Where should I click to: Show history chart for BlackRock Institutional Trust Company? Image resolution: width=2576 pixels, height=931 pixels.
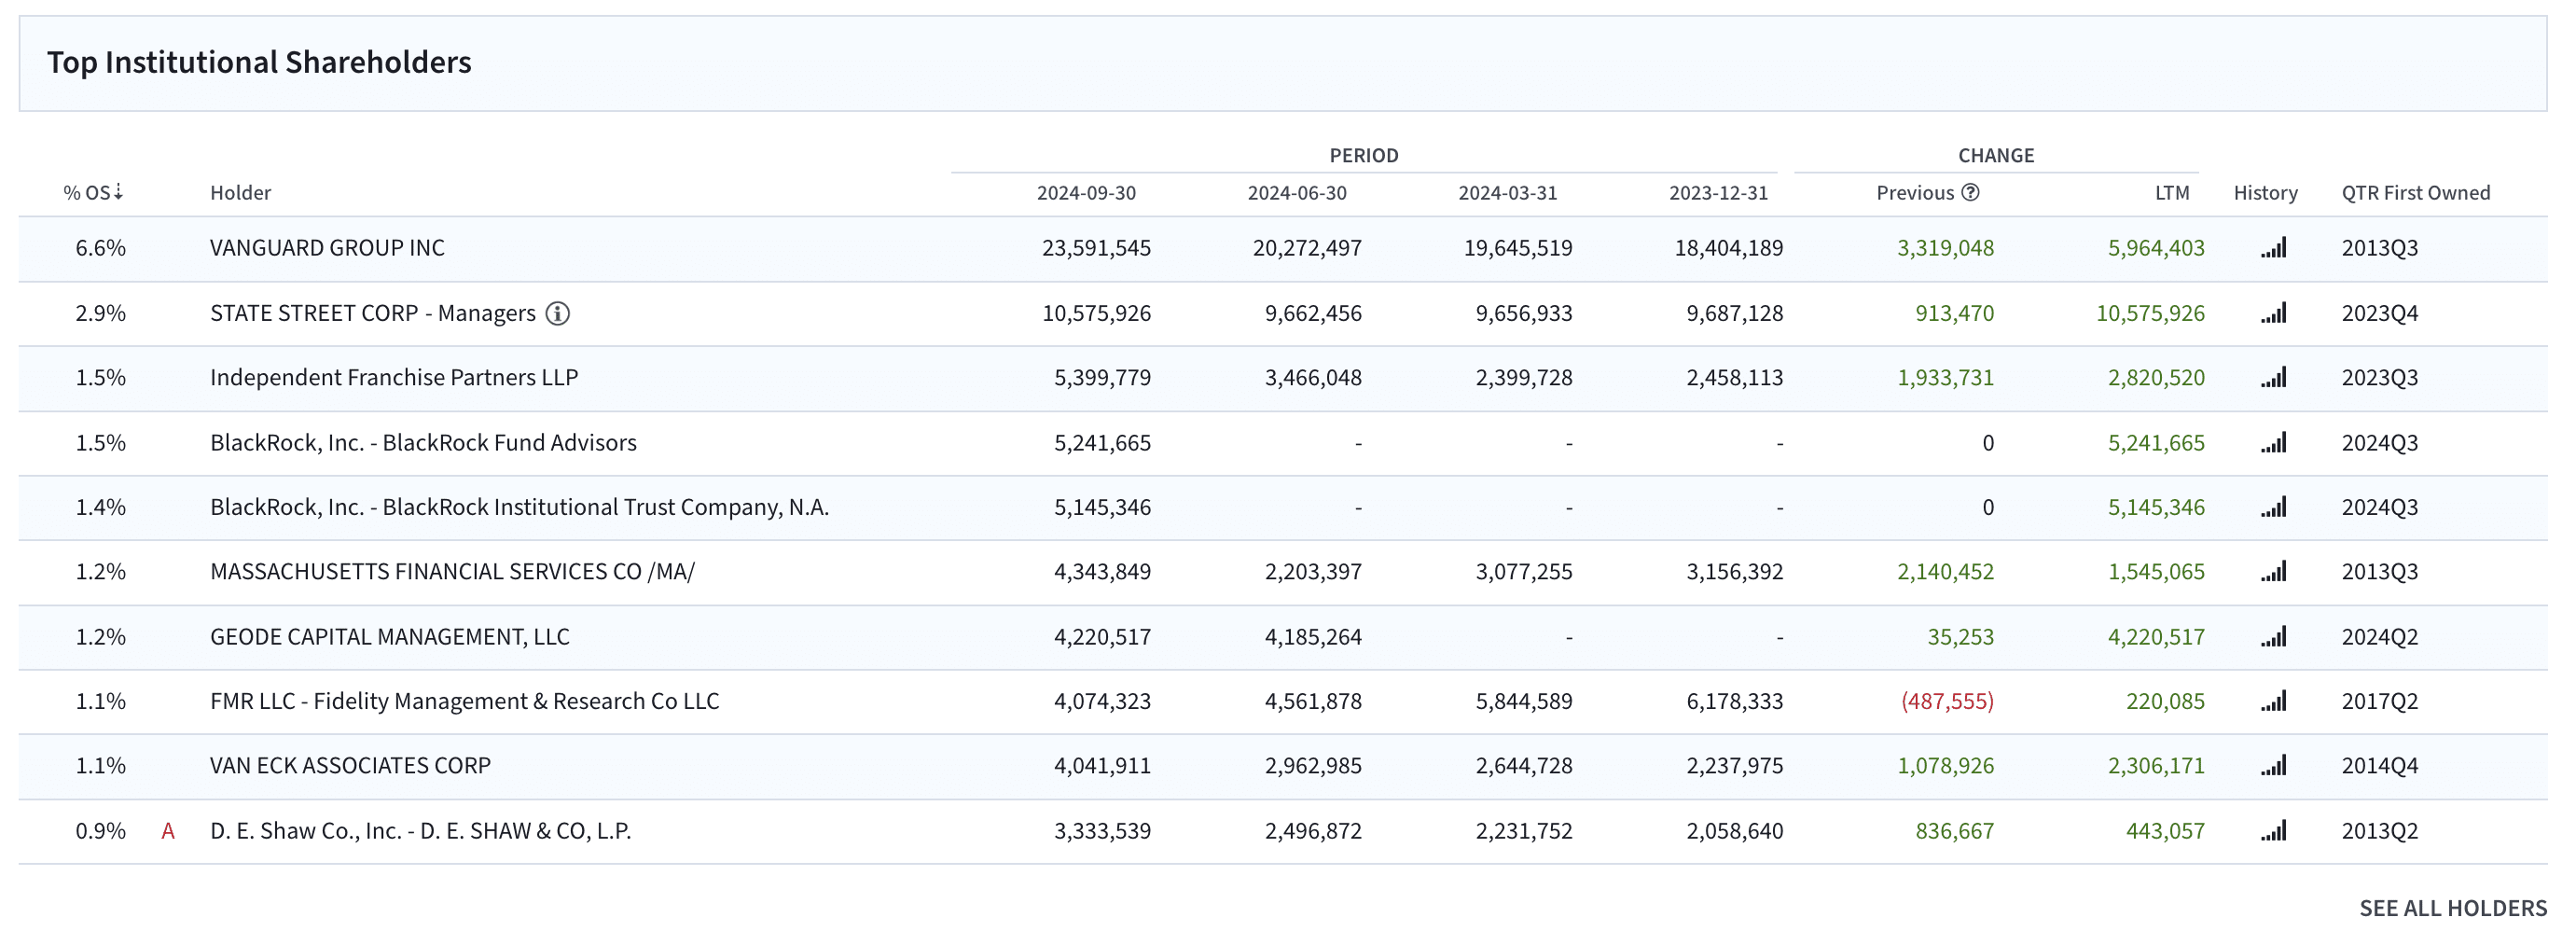(x=2273, y=507)
